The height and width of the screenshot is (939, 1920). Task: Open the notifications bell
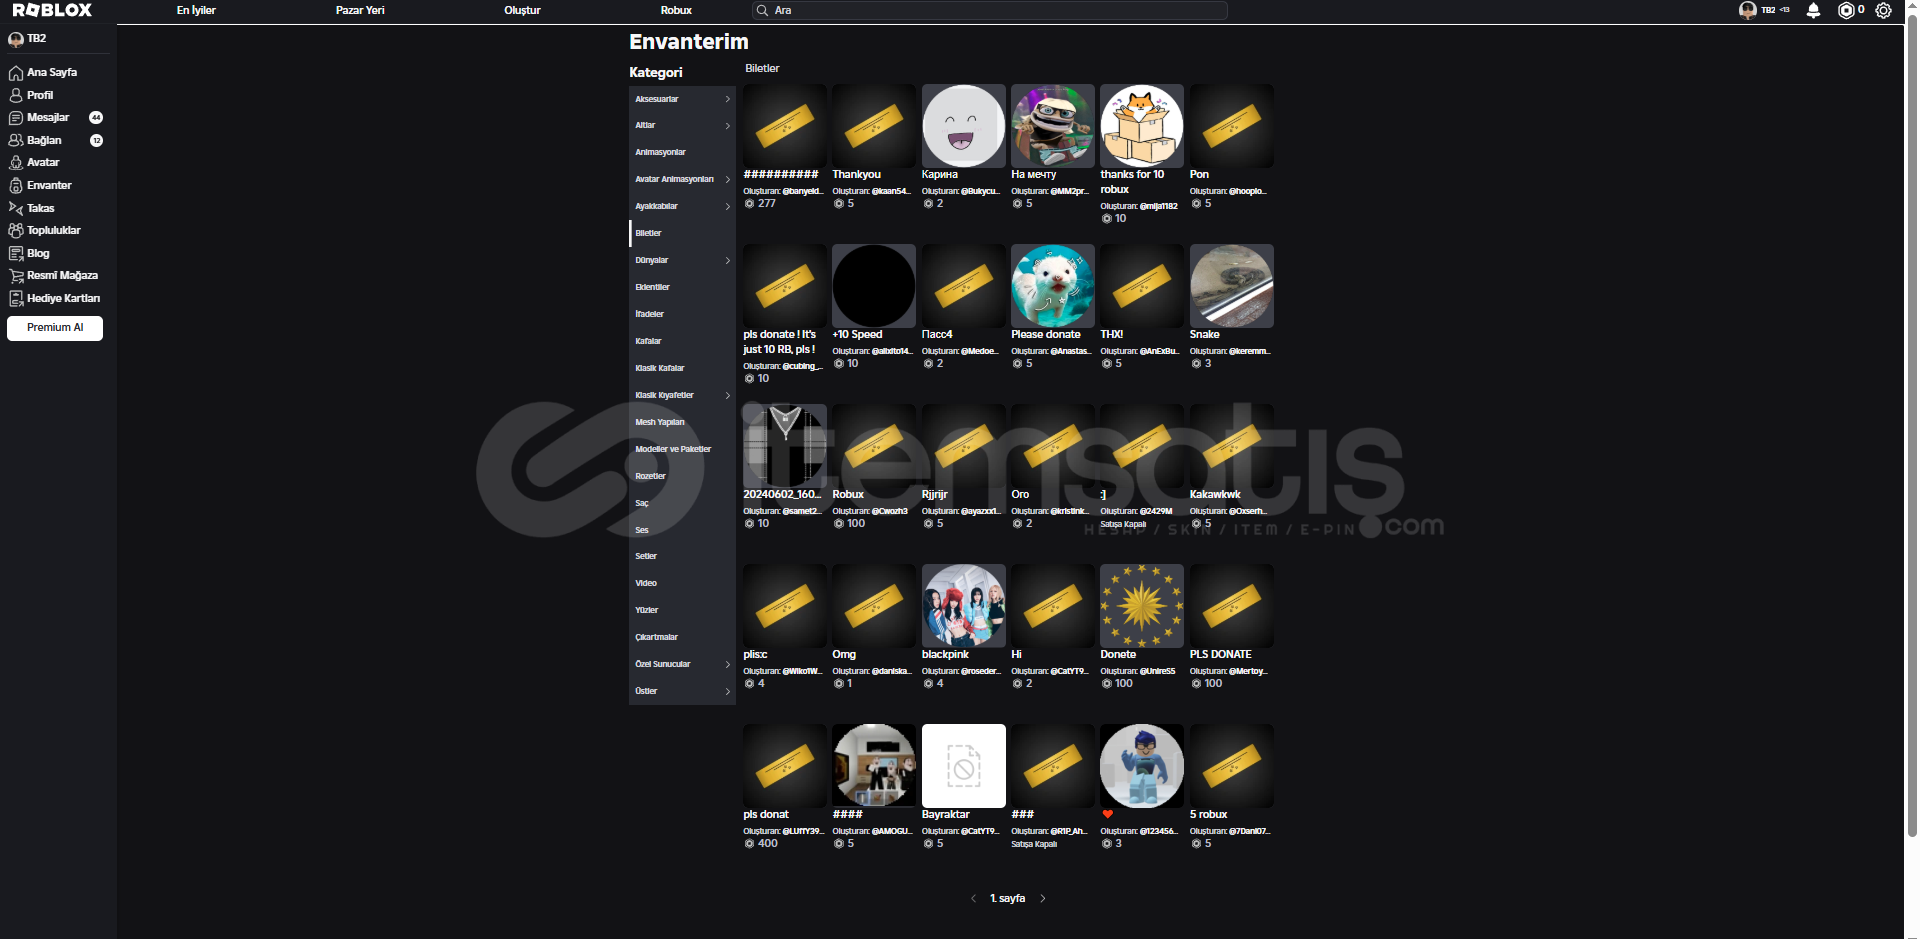pyautogui.click(x=1813, y=10)
